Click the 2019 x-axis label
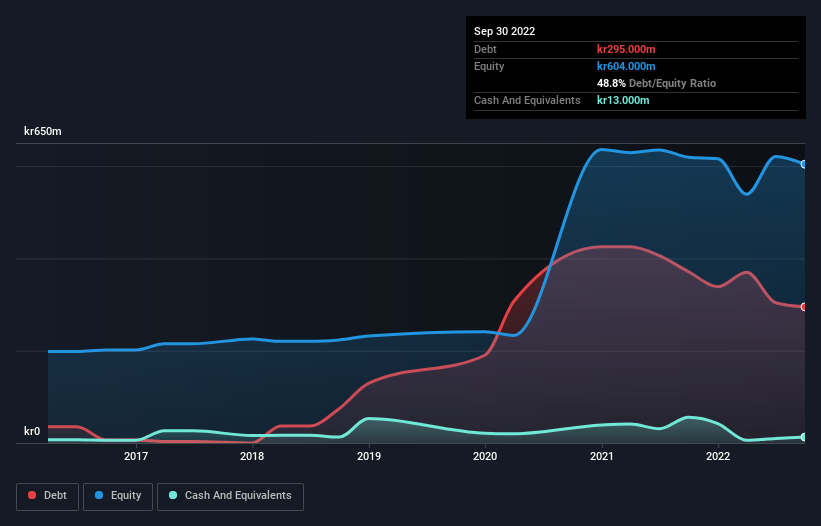821x526 pixels. click(369, 456)
